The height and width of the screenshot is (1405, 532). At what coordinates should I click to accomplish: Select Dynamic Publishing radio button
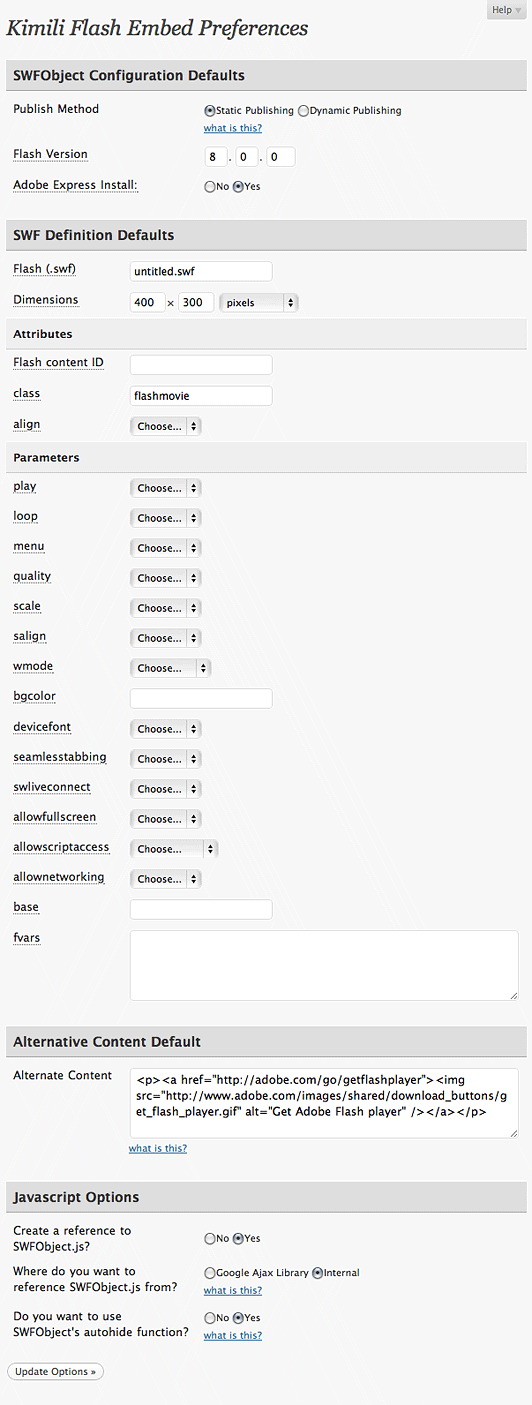click(x=303, y=111)
